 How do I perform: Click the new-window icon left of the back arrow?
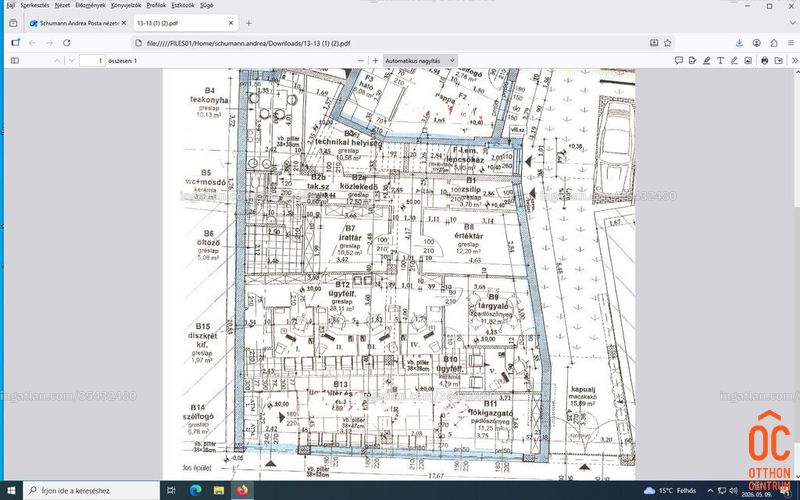point(16,43)
